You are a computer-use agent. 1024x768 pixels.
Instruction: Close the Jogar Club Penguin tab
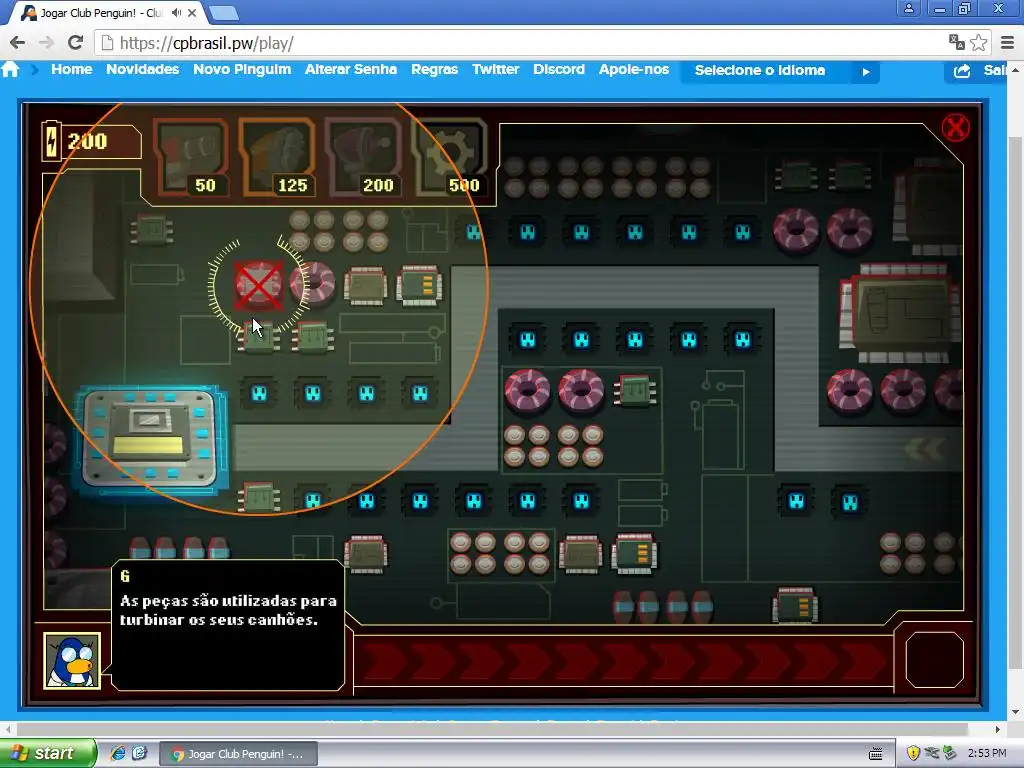click(x=192, y=12)
